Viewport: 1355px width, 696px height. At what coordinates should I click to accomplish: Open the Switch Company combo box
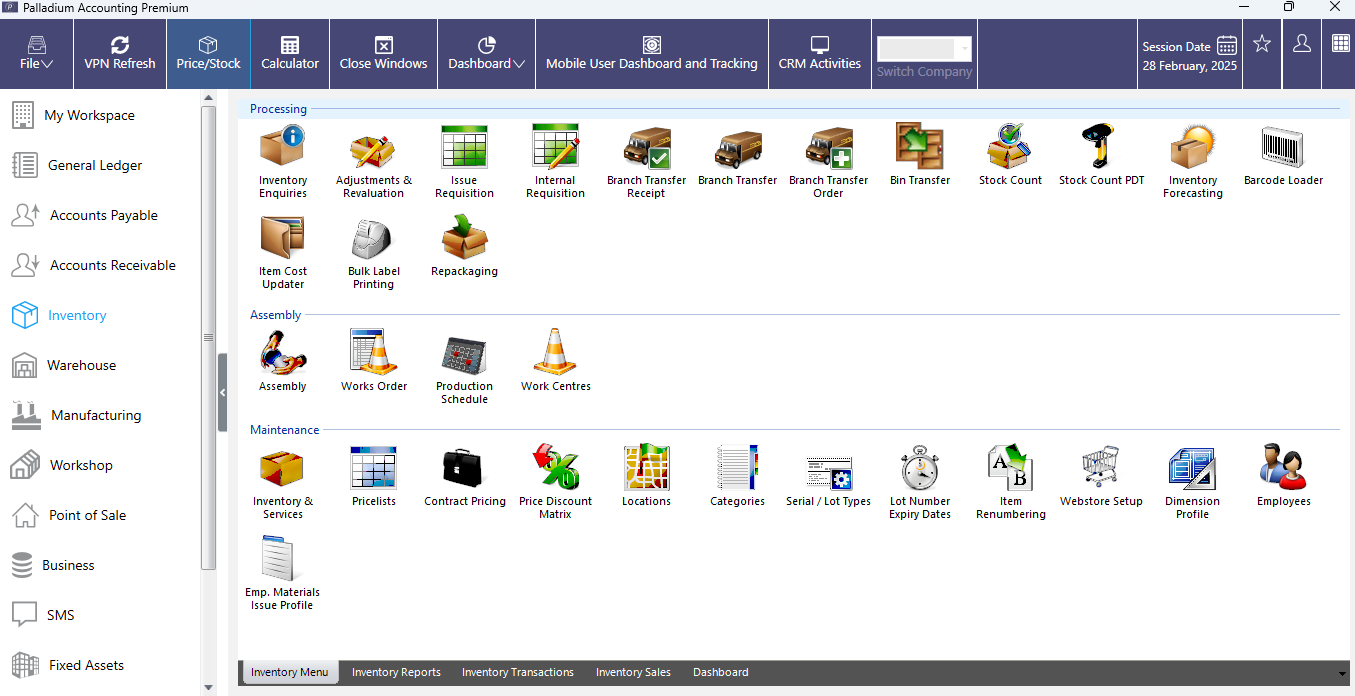924,48
